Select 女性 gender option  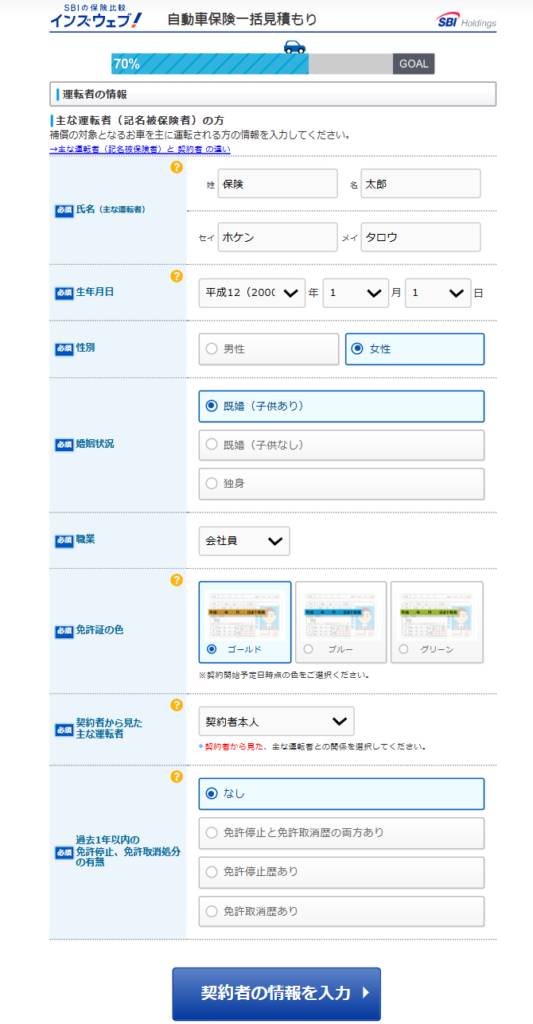415,349
